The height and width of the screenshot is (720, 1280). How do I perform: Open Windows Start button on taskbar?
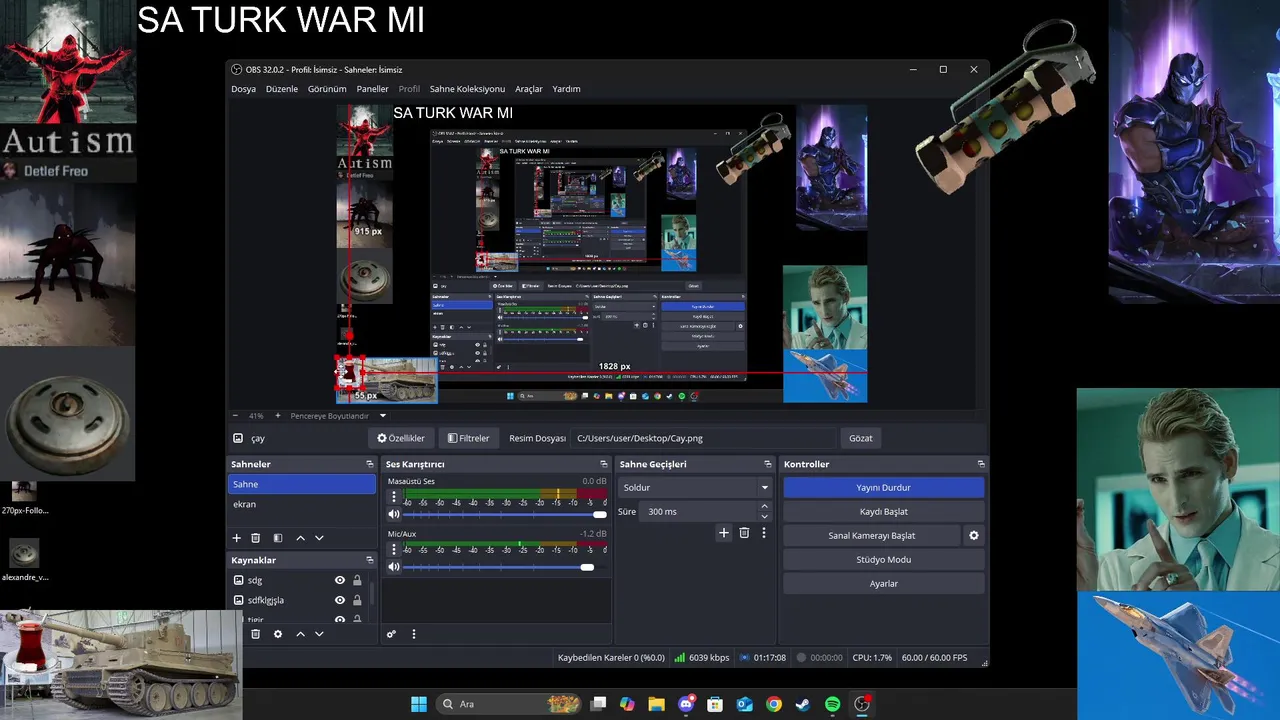tap(419, 704)
